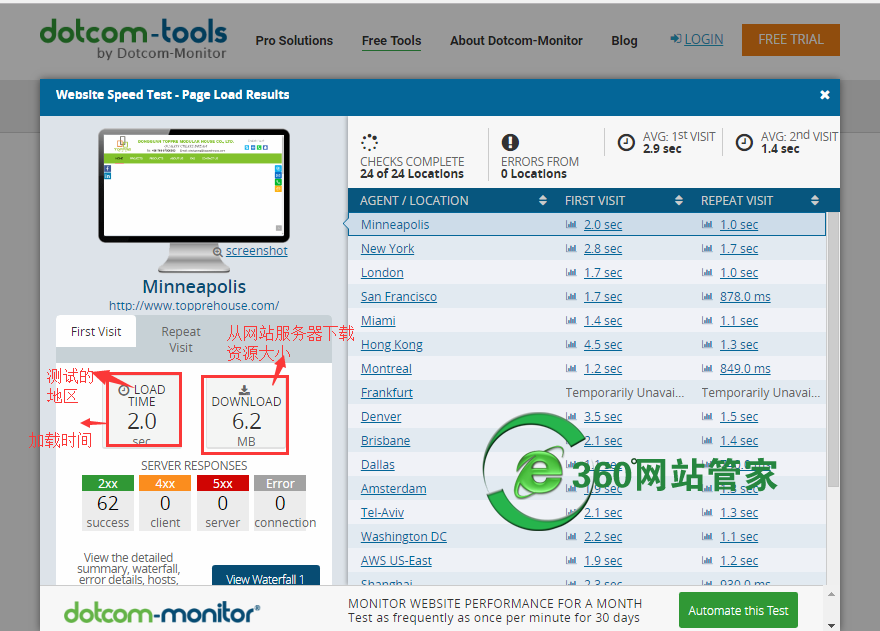Viewport: 880px width, 631px height.
Task: Open chart icon for Montreal repeat visit
Action: 707,369
